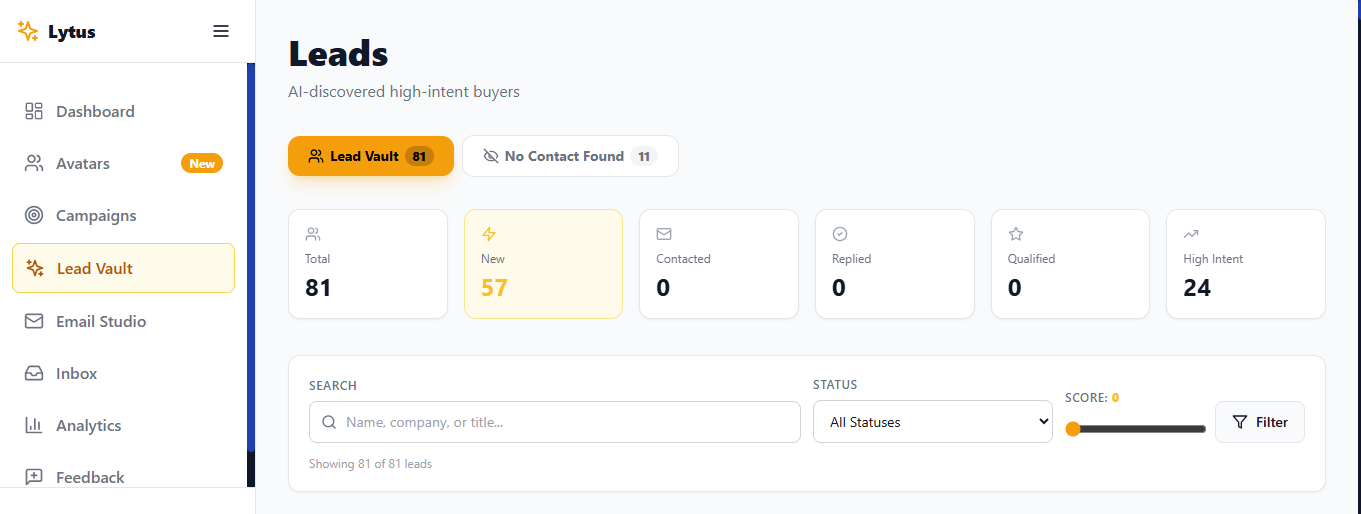
Task: Select the High Intent stat card
Action: (x=1245, y=264)
